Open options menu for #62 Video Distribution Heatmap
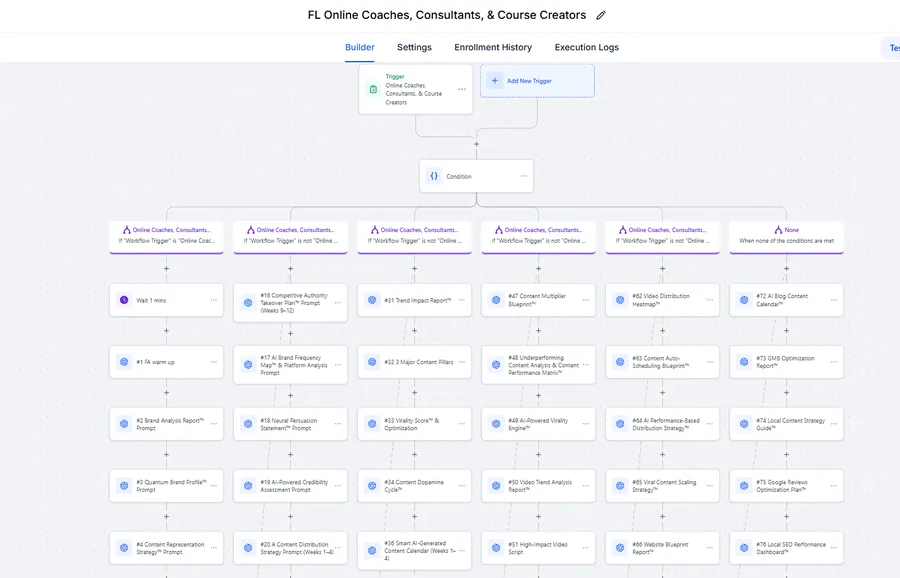The image size is (900, 578). pos(709,300)
